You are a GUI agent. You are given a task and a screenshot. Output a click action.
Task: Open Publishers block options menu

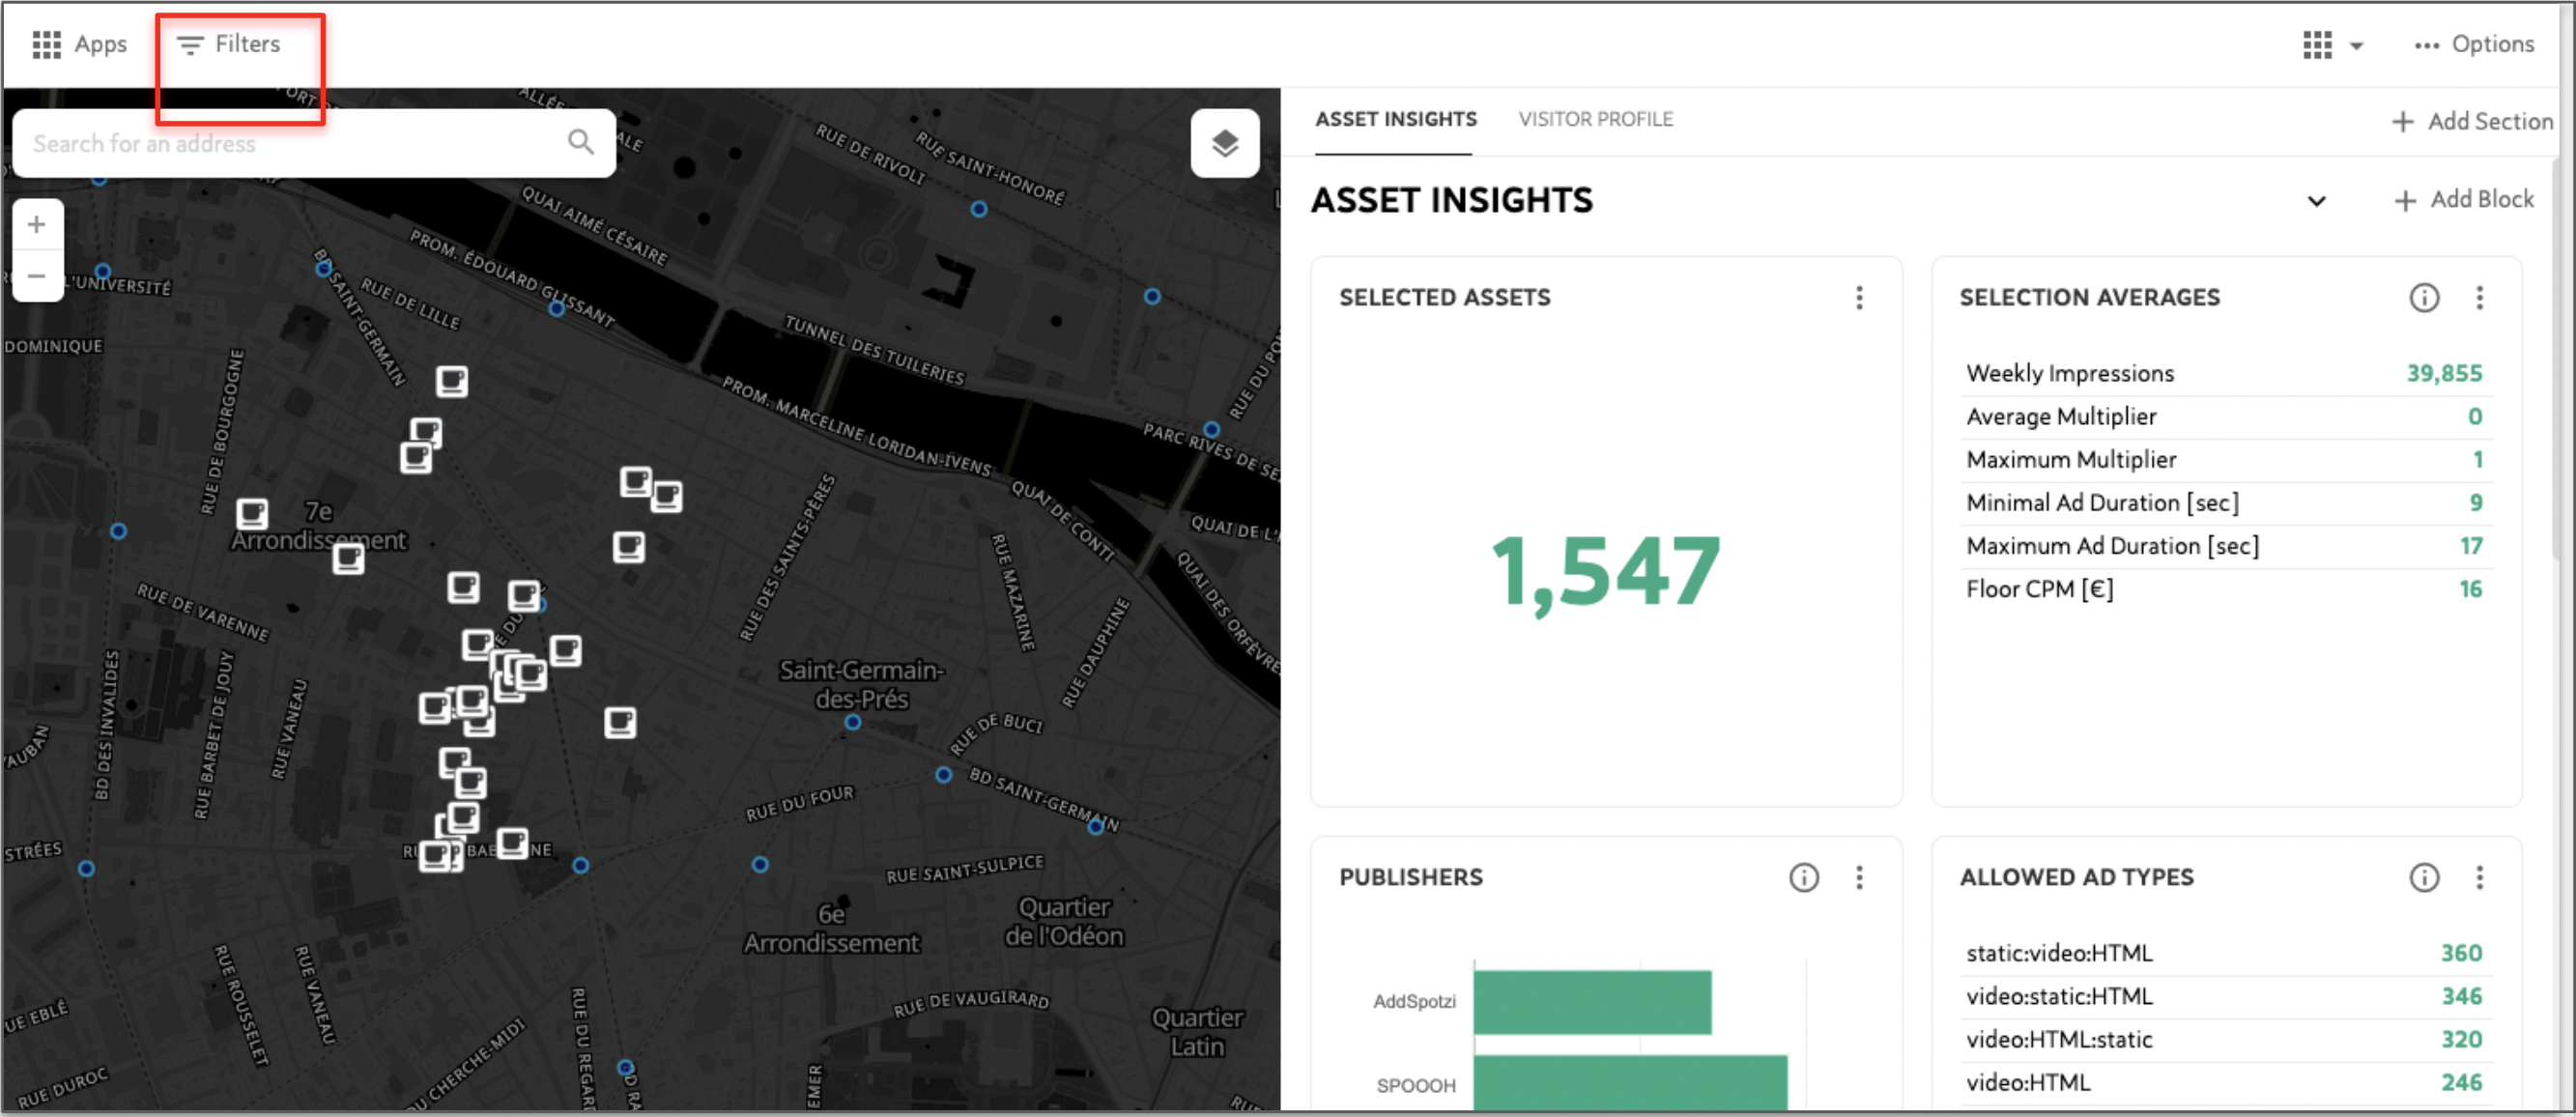click(1859, 877)
